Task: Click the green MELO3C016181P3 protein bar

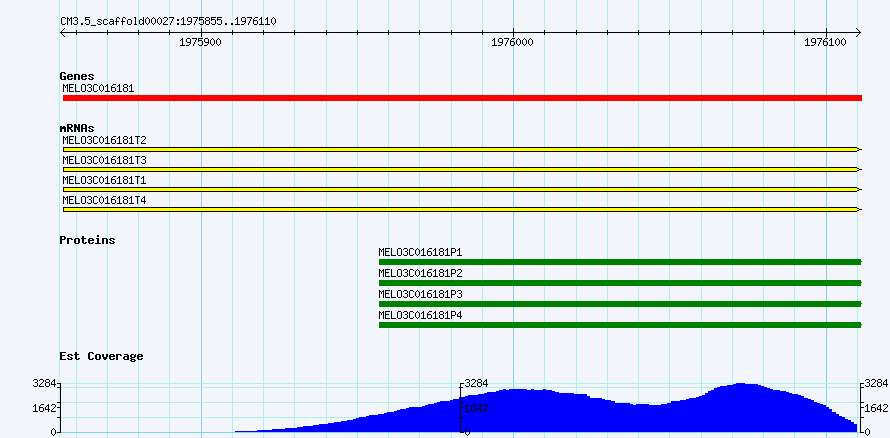Action: tap(620, 304)
